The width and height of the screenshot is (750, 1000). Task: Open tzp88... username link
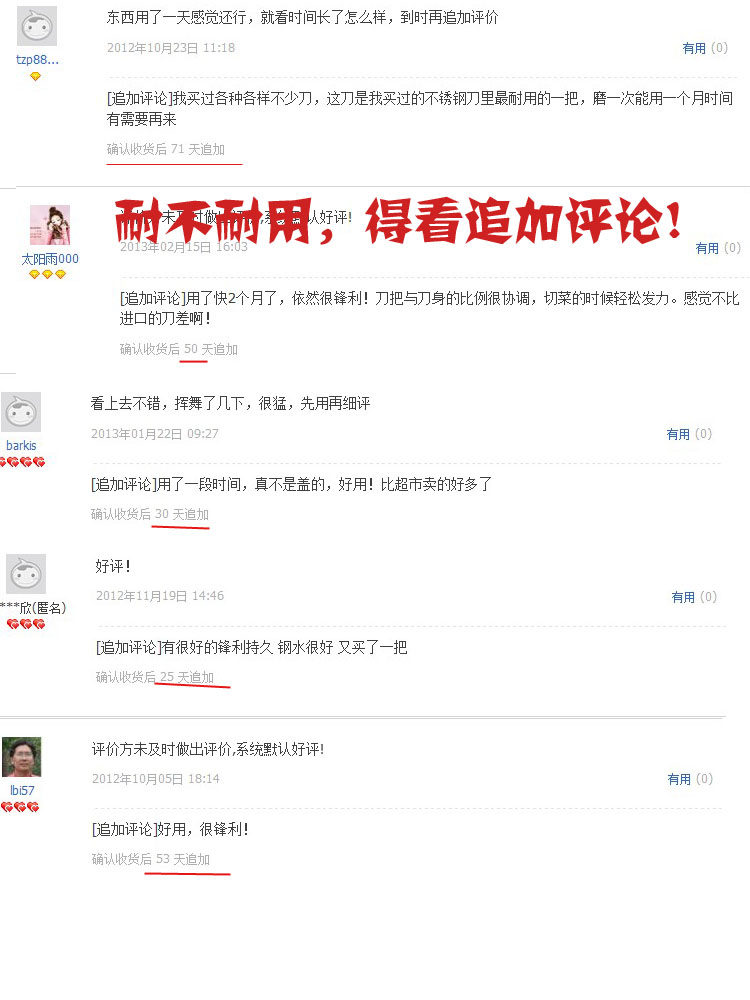point(37,60)
